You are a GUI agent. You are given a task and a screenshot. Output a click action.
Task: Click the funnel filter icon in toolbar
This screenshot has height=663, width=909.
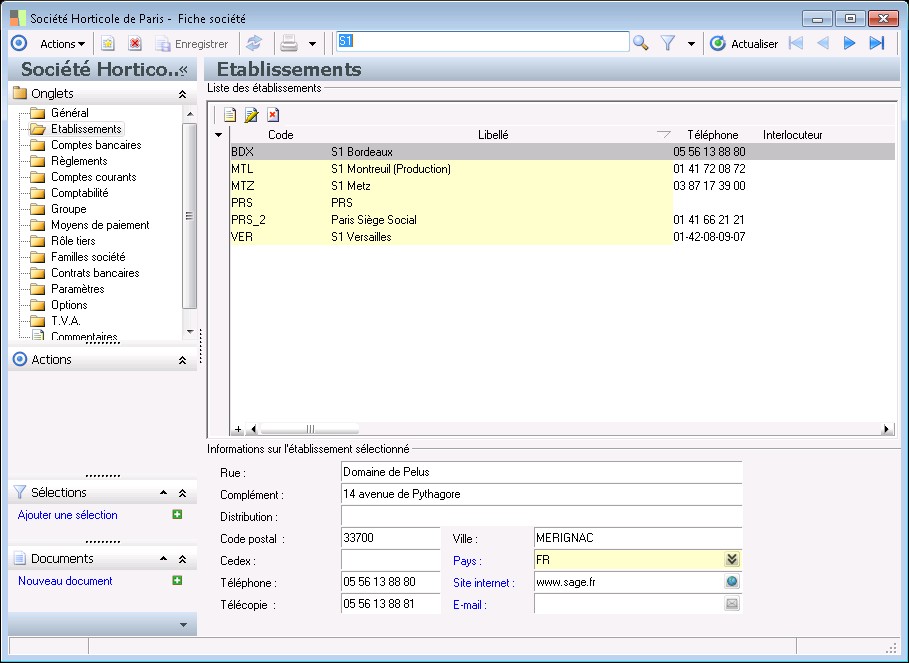coord(668,43)
